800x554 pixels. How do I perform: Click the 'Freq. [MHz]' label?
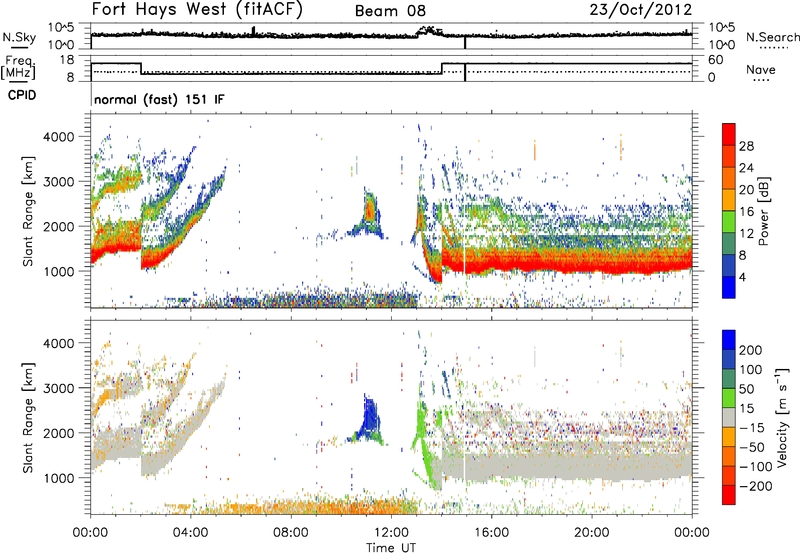point(18,67)
